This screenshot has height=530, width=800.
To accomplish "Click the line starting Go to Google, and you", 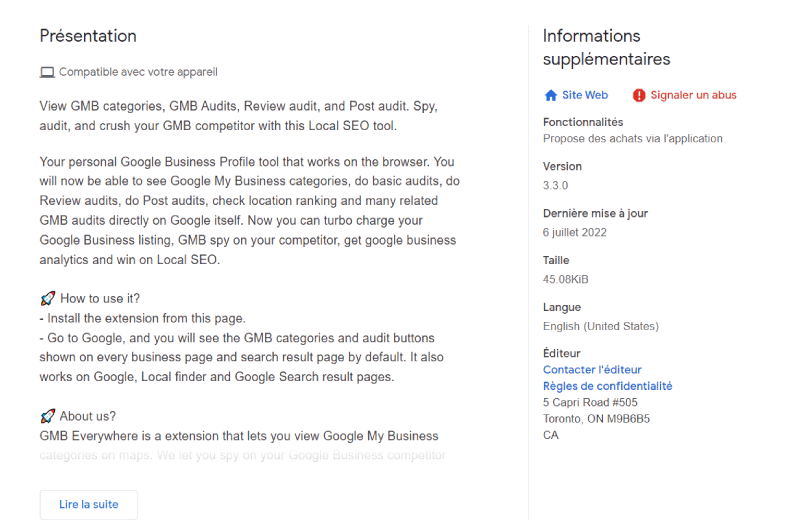I will pyautogui.click(x=237, y=338).
